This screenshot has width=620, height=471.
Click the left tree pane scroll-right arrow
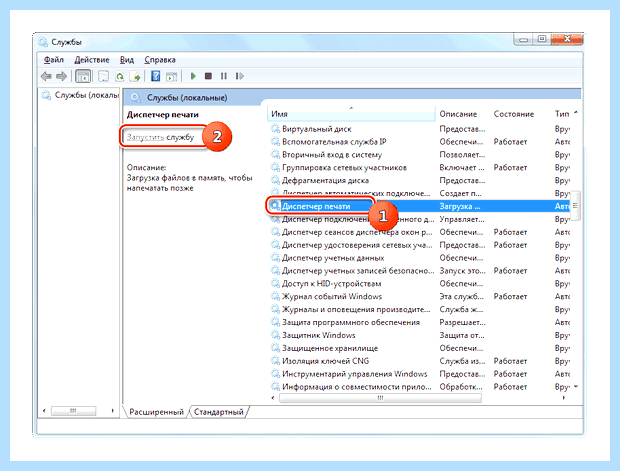113,411
